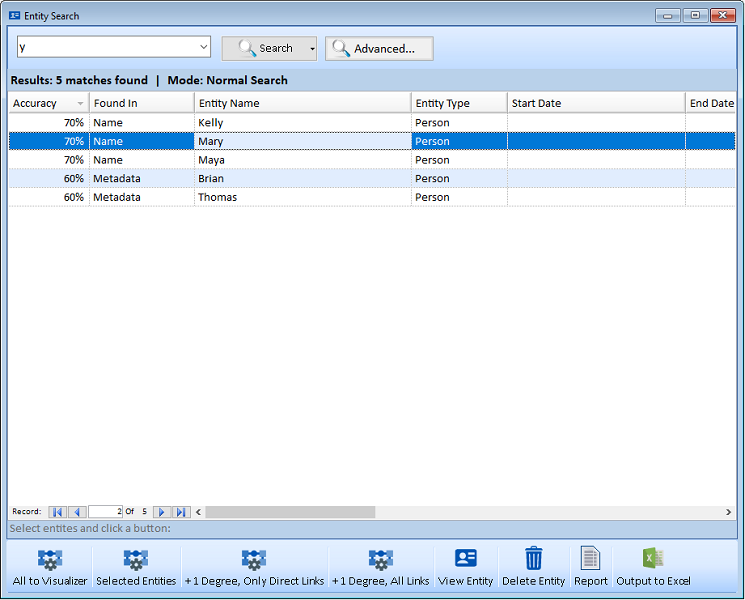
Task: Click the All to Visualizer icon
Action: (50, 560)
